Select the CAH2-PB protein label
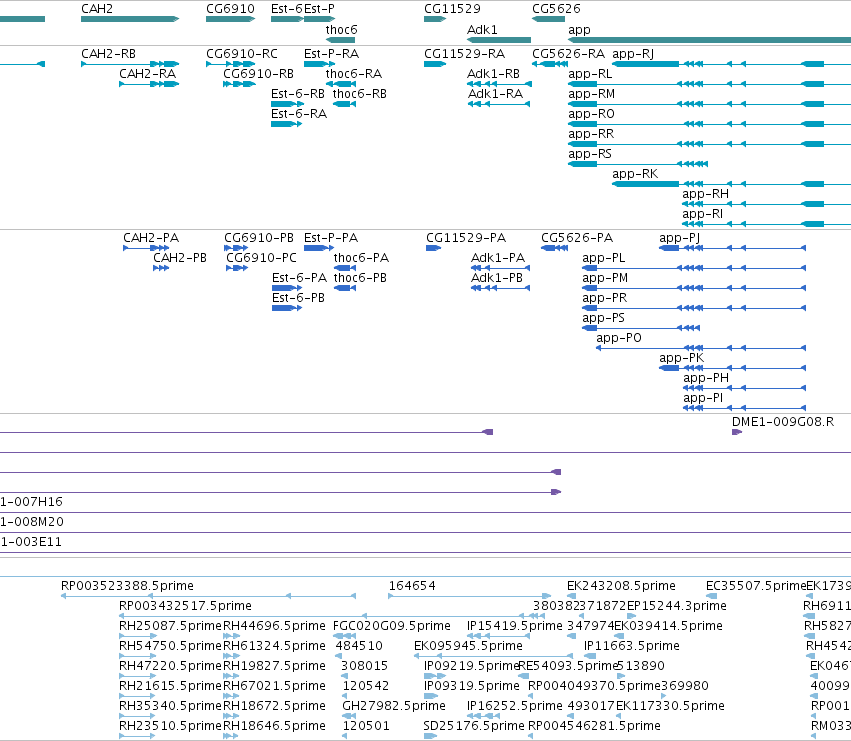Viewport: 851px width, 741px height. pos(180,258)
